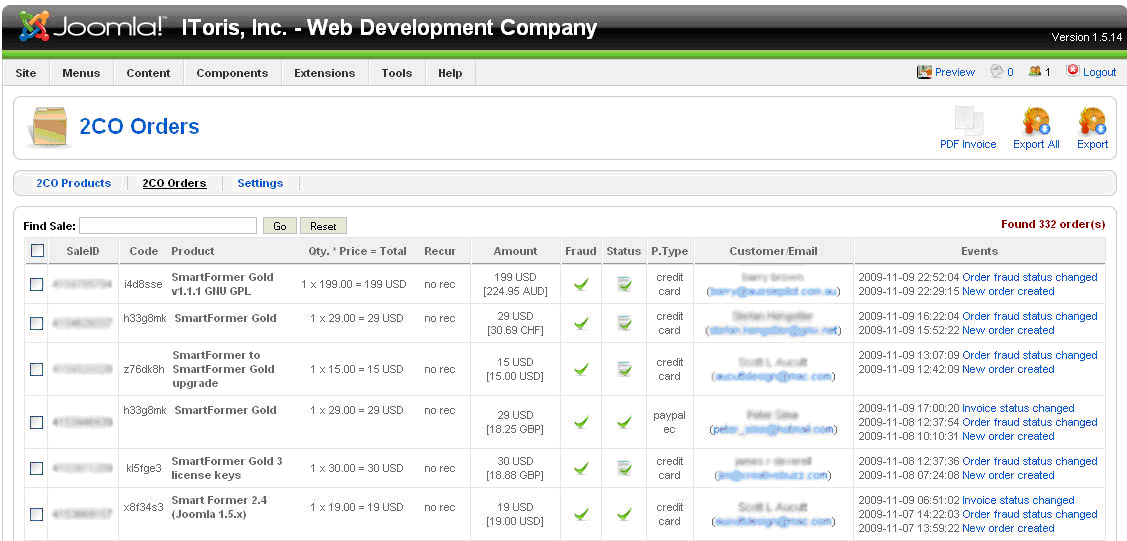Open 13:07:09 Order fraud status changed event
1127x541 pixels.
coord(1029,355)
